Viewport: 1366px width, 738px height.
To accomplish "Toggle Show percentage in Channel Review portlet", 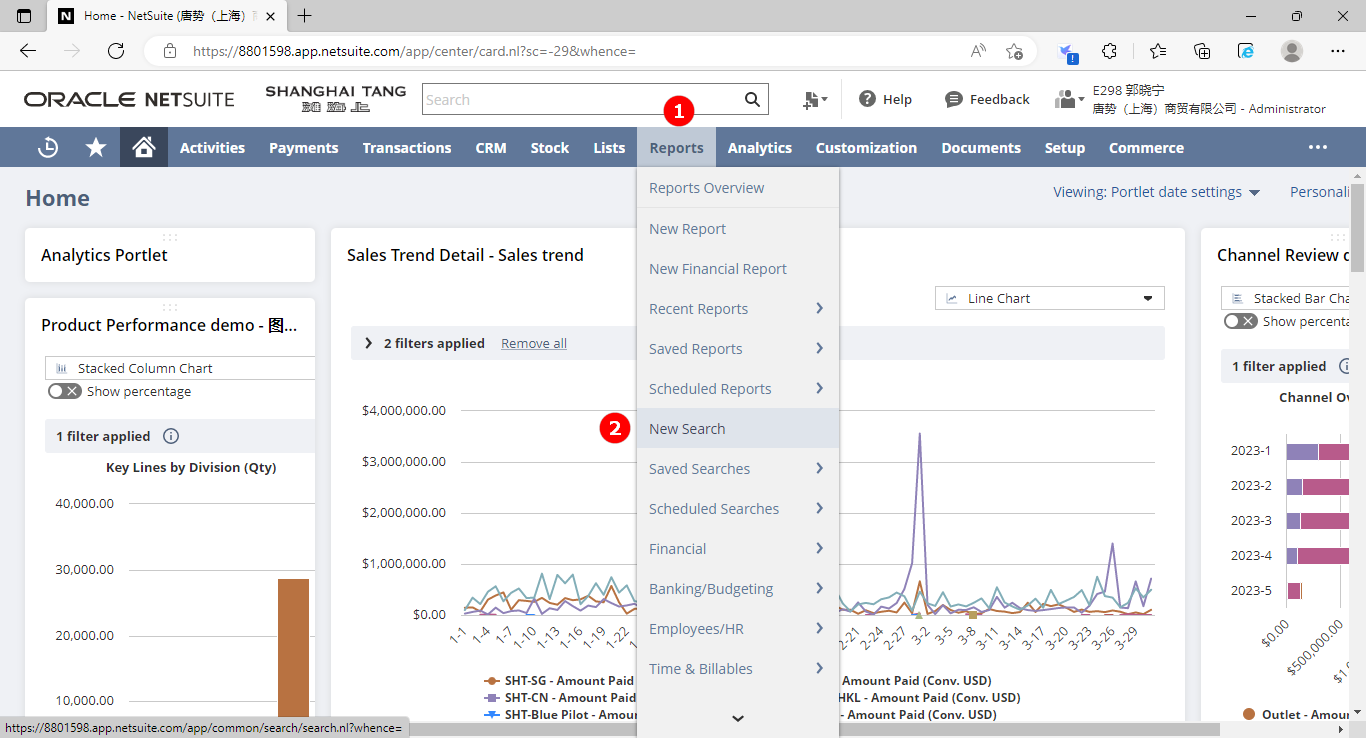I will pos(1241,321).
